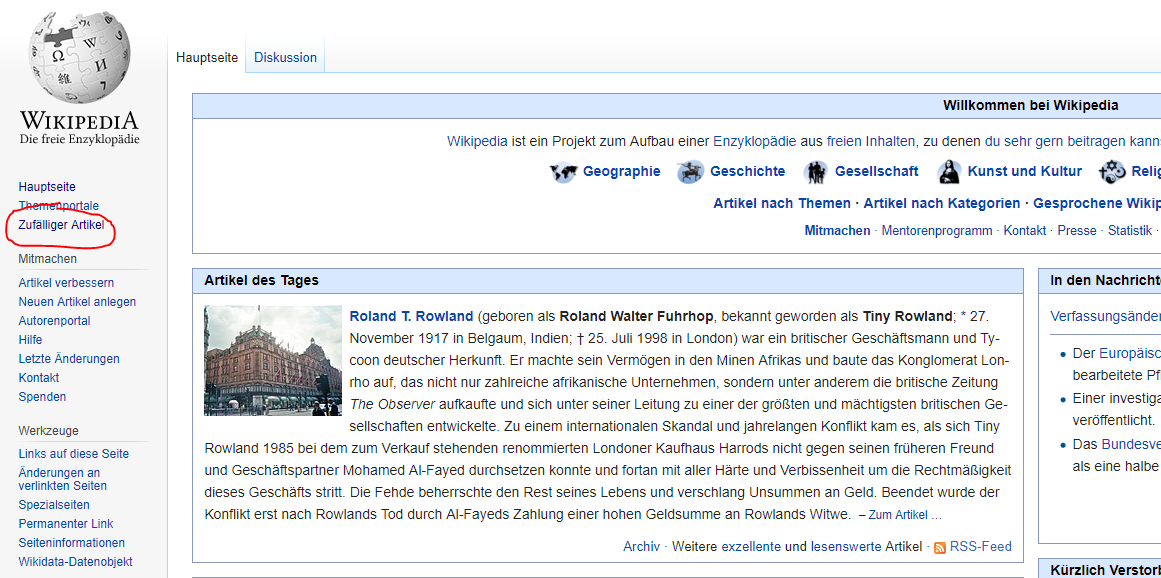Click the Enzyklopädie link
This screenshot has height=578, width=1161.
point(755,141)
